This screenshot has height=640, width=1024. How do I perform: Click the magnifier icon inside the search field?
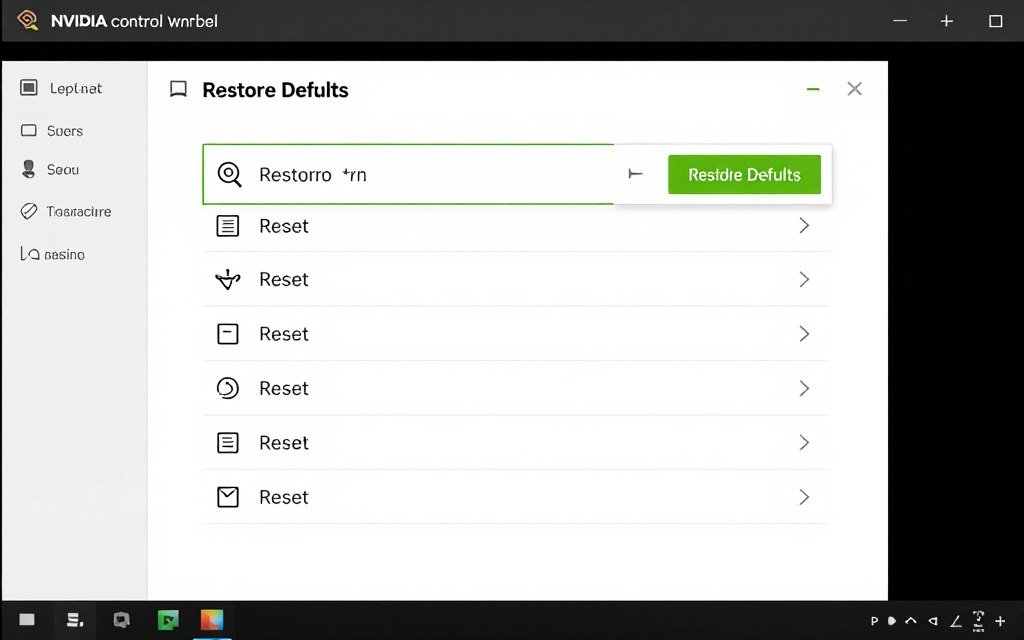click(x=229, y=174)
